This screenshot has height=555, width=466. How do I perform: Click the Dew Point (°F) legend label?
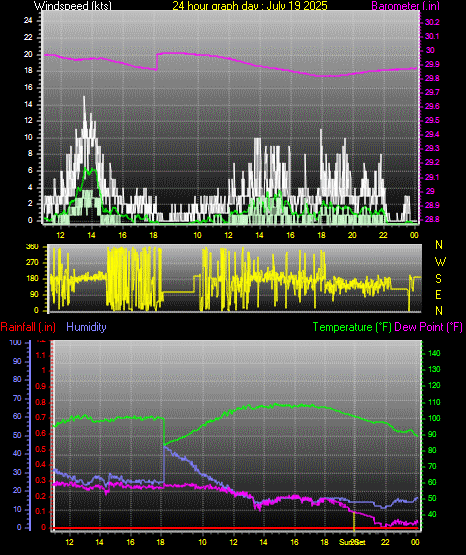(428, 327)
